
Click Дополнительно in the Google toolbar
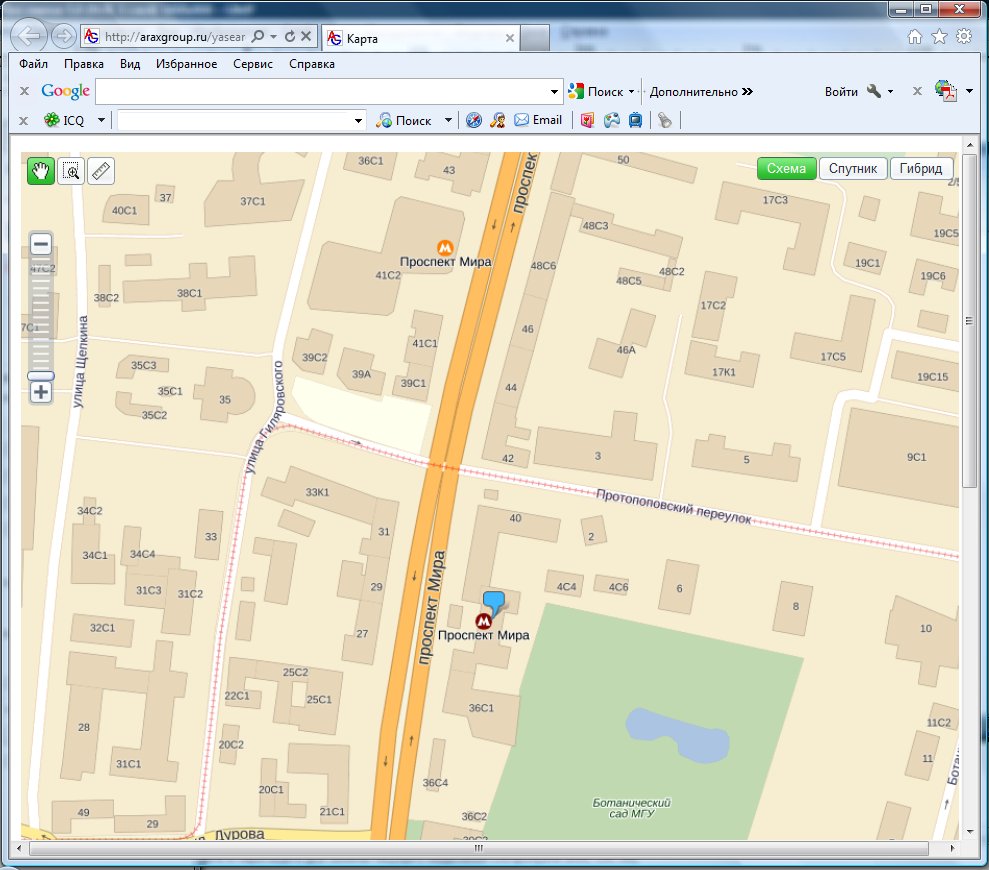[x=694, y=92]
